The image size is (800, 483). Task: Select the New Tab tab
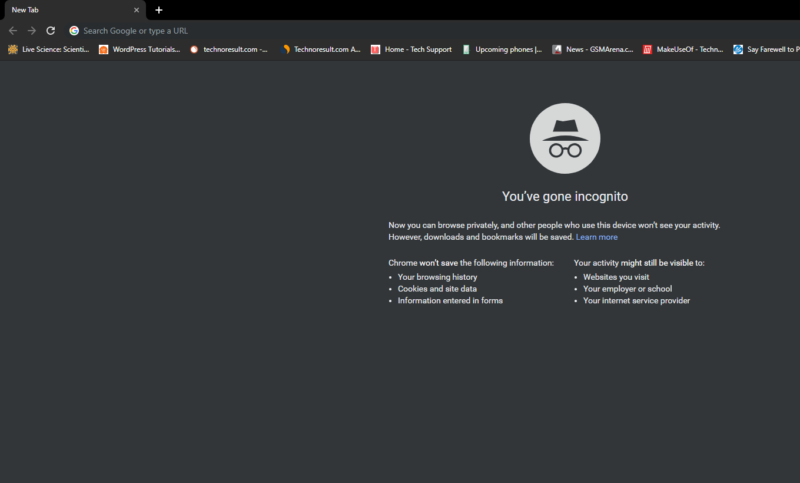coord(74,10)
